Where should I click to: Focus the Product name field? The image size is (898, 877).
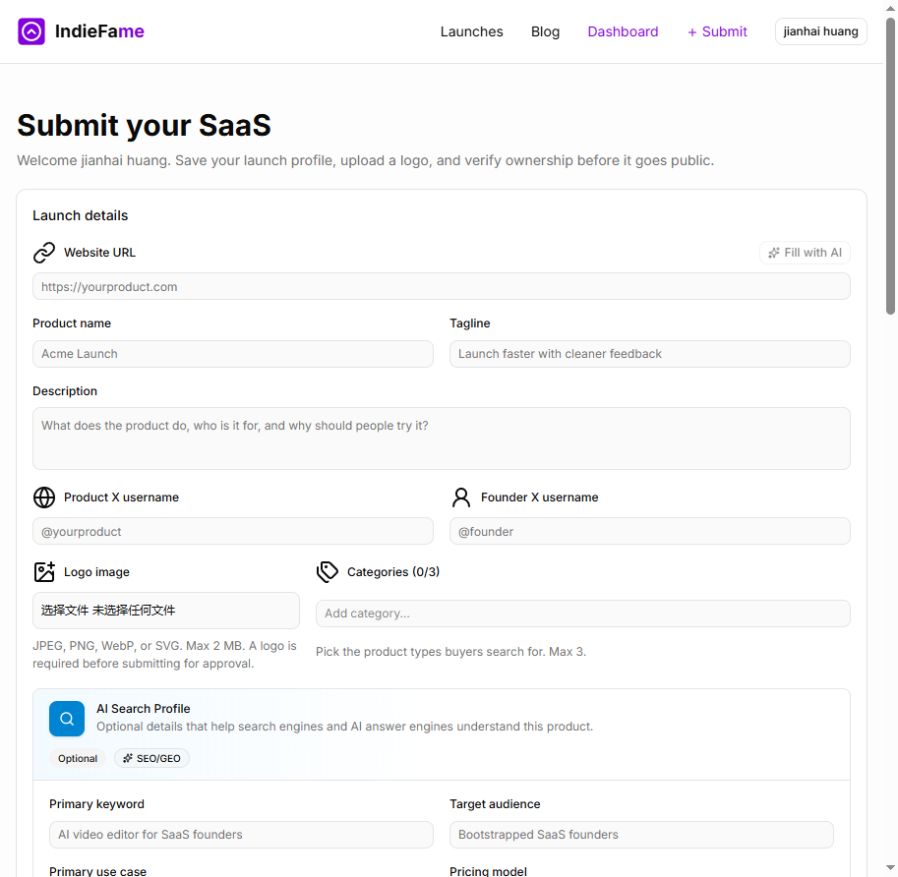pyautogui.click(x=233, y=354)
